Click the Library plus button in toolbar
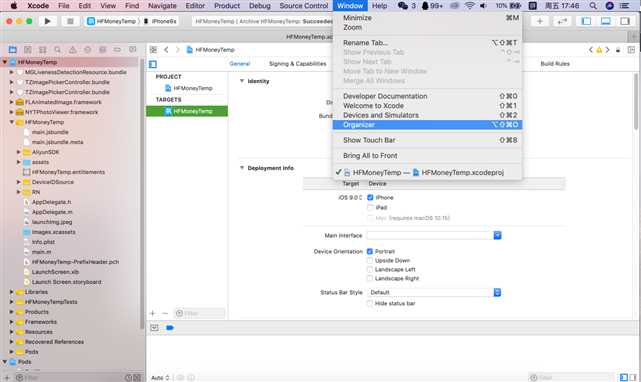Viewport: 641px width, 382px height. (540, 21)
